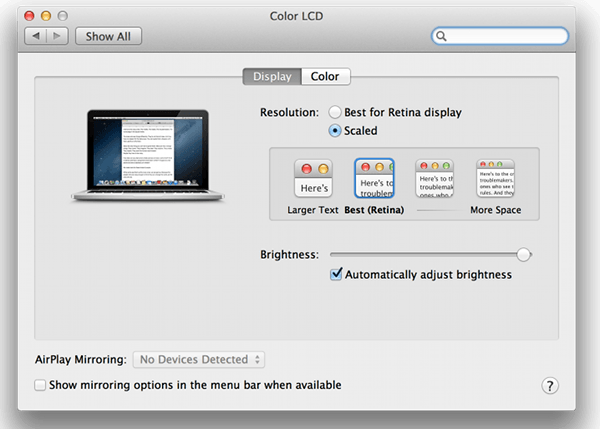The height and width of the screenshot is (429, 600).
Task: Click the Brightness slider knob
Action: click(524, 255)
